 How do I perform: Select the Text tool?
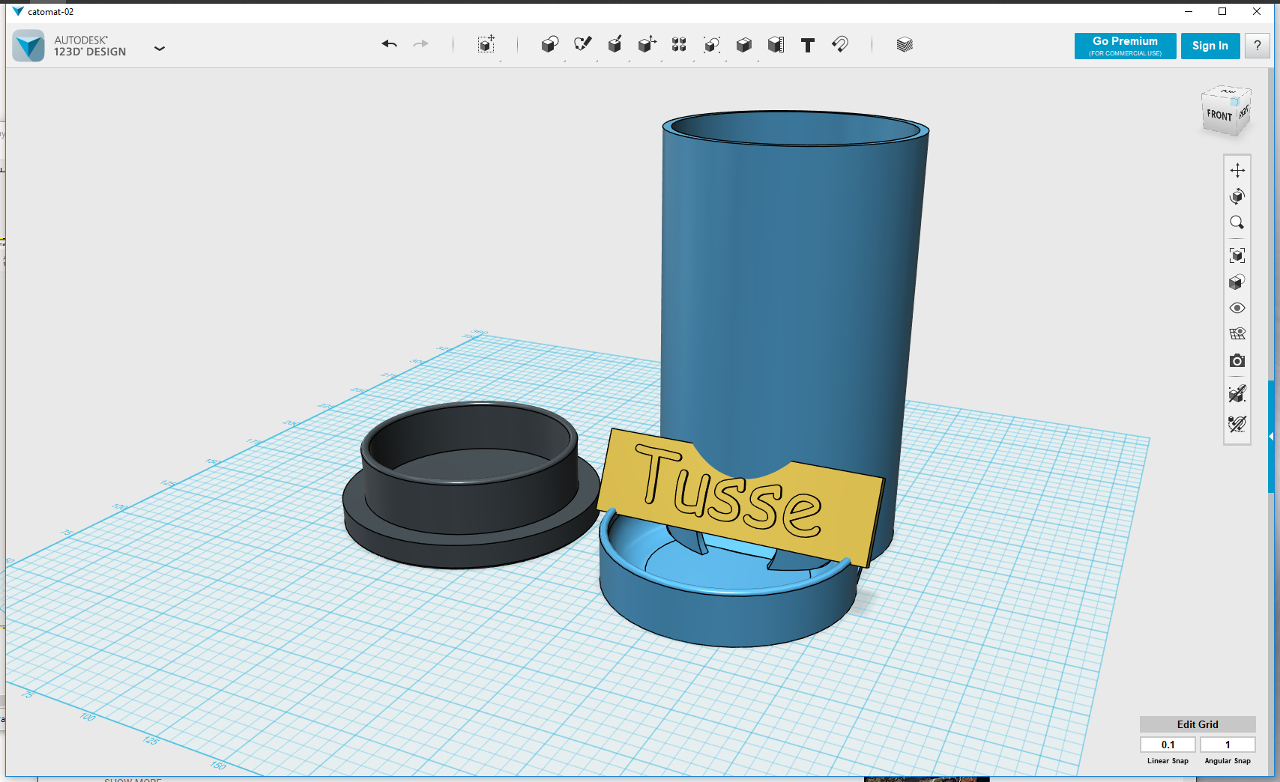pyautogui.click(x=808, y=45)
